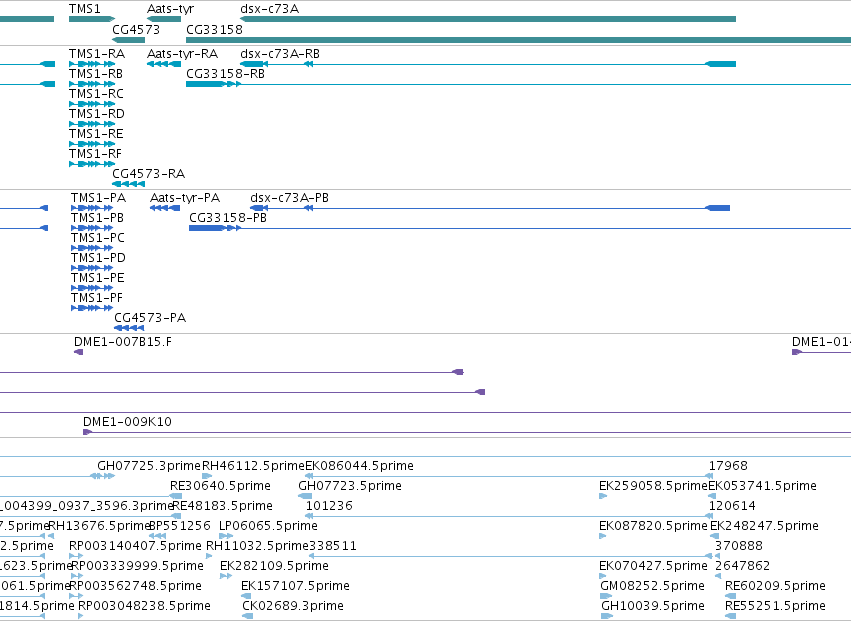The height and width of the screenshot is (621, 851).
Task: Click the Aats-tyr-RA transcript label
Action: point(182,54)
